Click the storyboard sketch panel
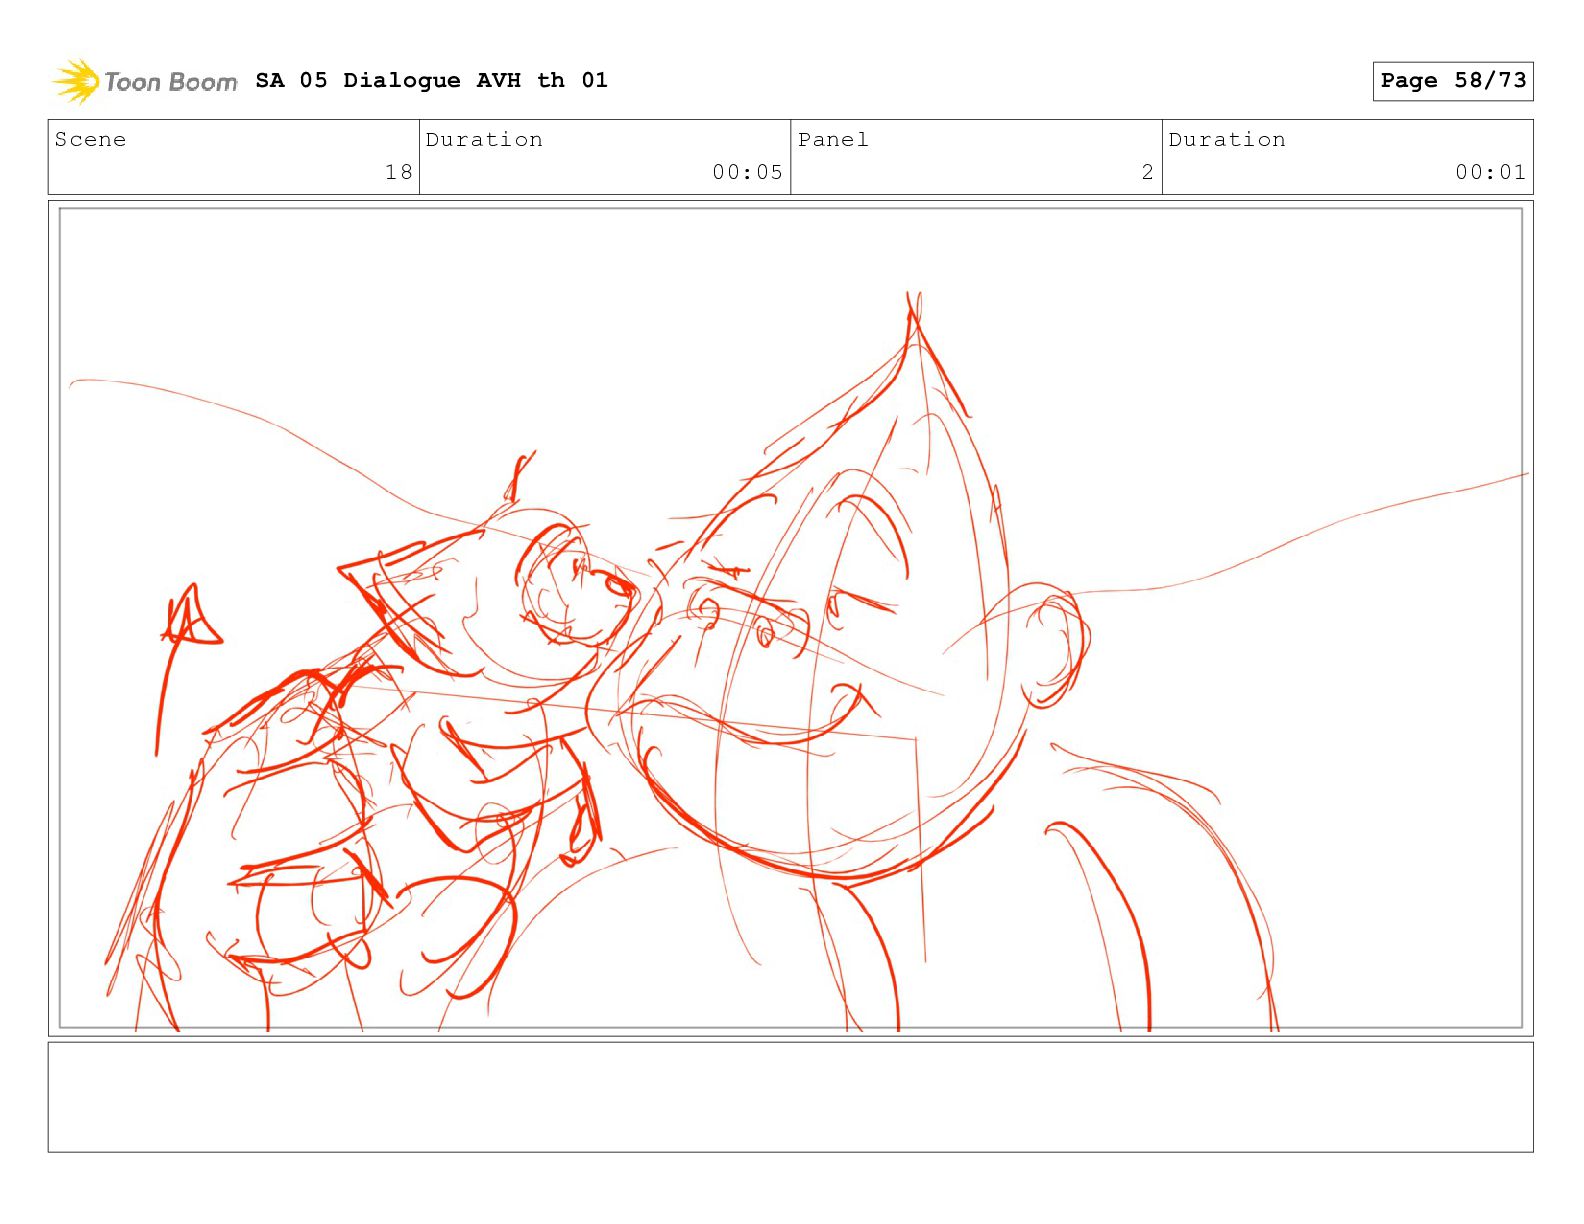This screenshot has width=1584, height=1224. (x=791, y=618)
